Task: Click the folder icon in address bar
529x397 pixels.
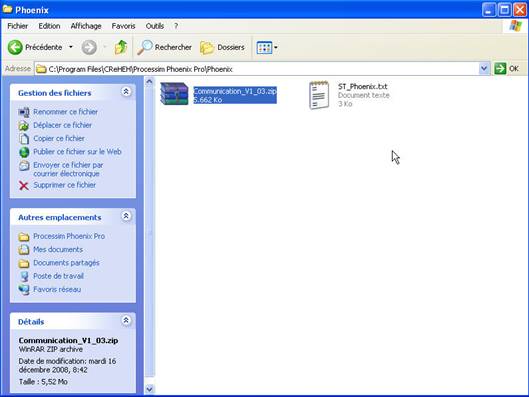Action: click(x=41, y=69)
